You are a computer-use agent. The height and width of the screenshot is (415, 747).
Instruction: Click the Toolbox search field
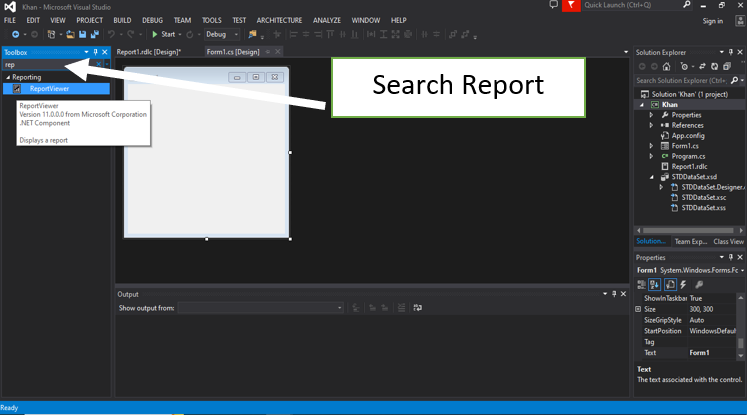49,64
